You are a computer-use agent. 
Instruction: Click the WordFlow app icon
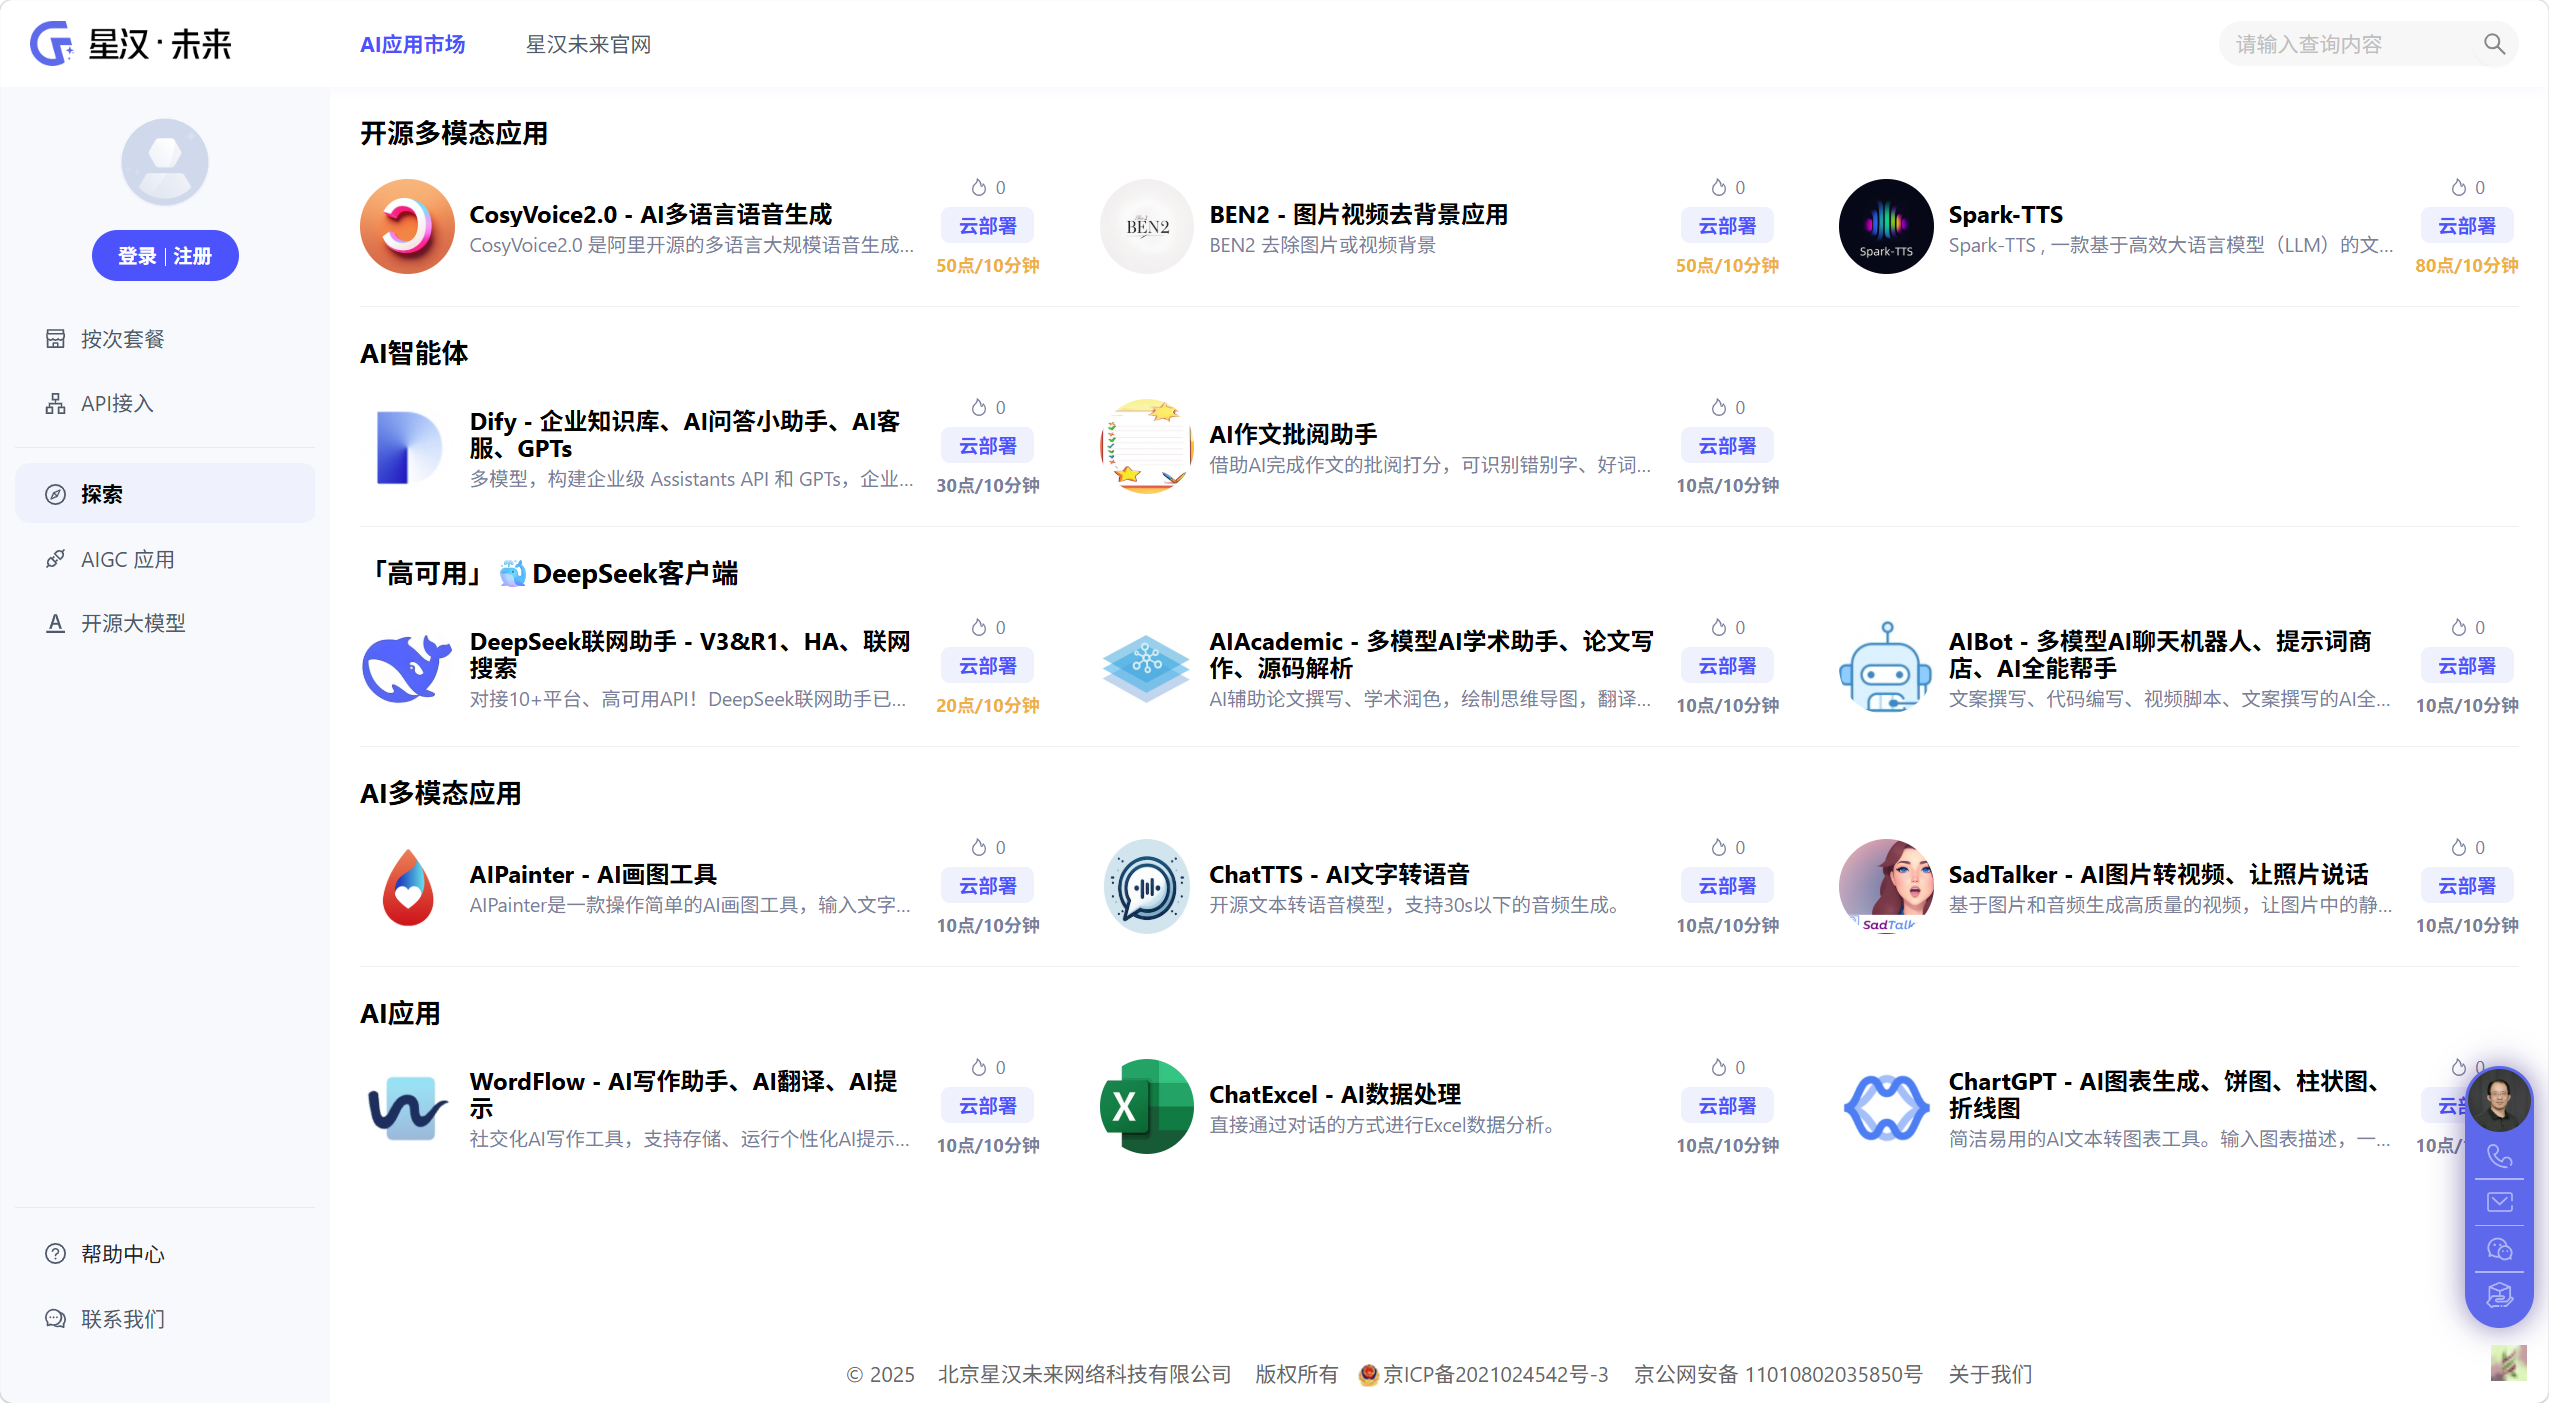tap(407, 1107)
